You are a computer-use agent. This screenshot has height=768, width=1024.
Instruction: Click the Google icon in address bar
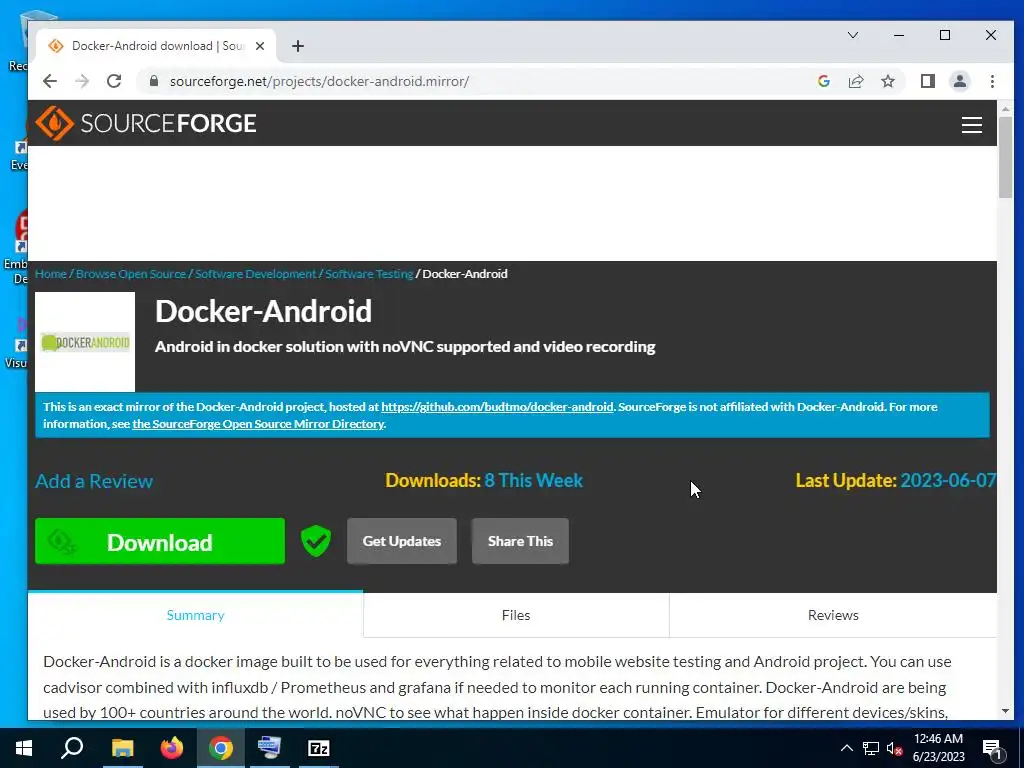tap(824, 81)
